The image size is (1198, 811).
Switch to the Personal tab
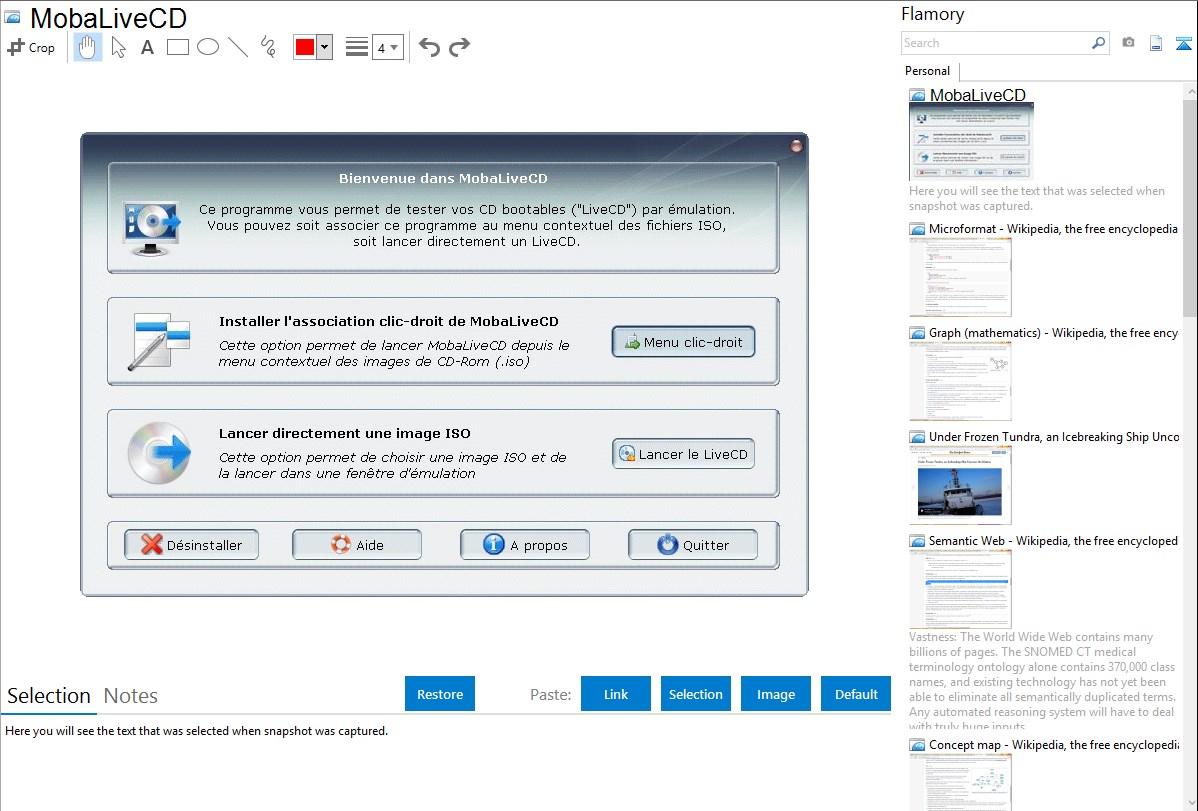point(928,70)
